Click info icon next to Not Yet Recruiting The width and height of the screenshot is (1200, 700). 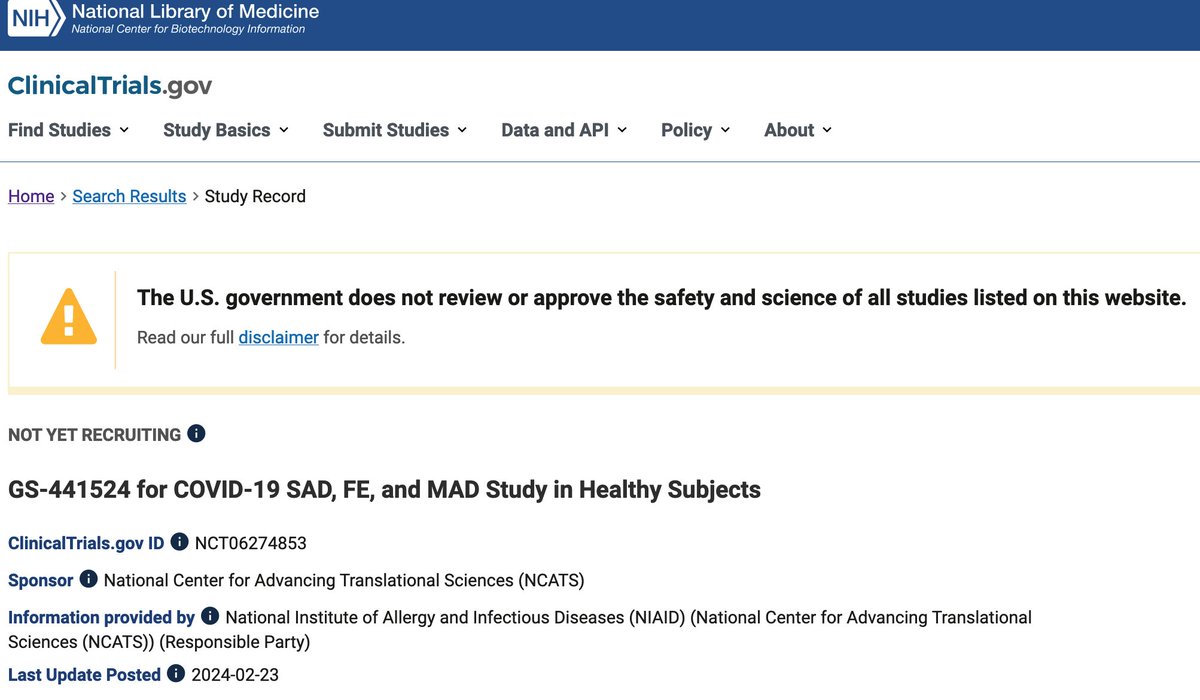coord(197,434)
